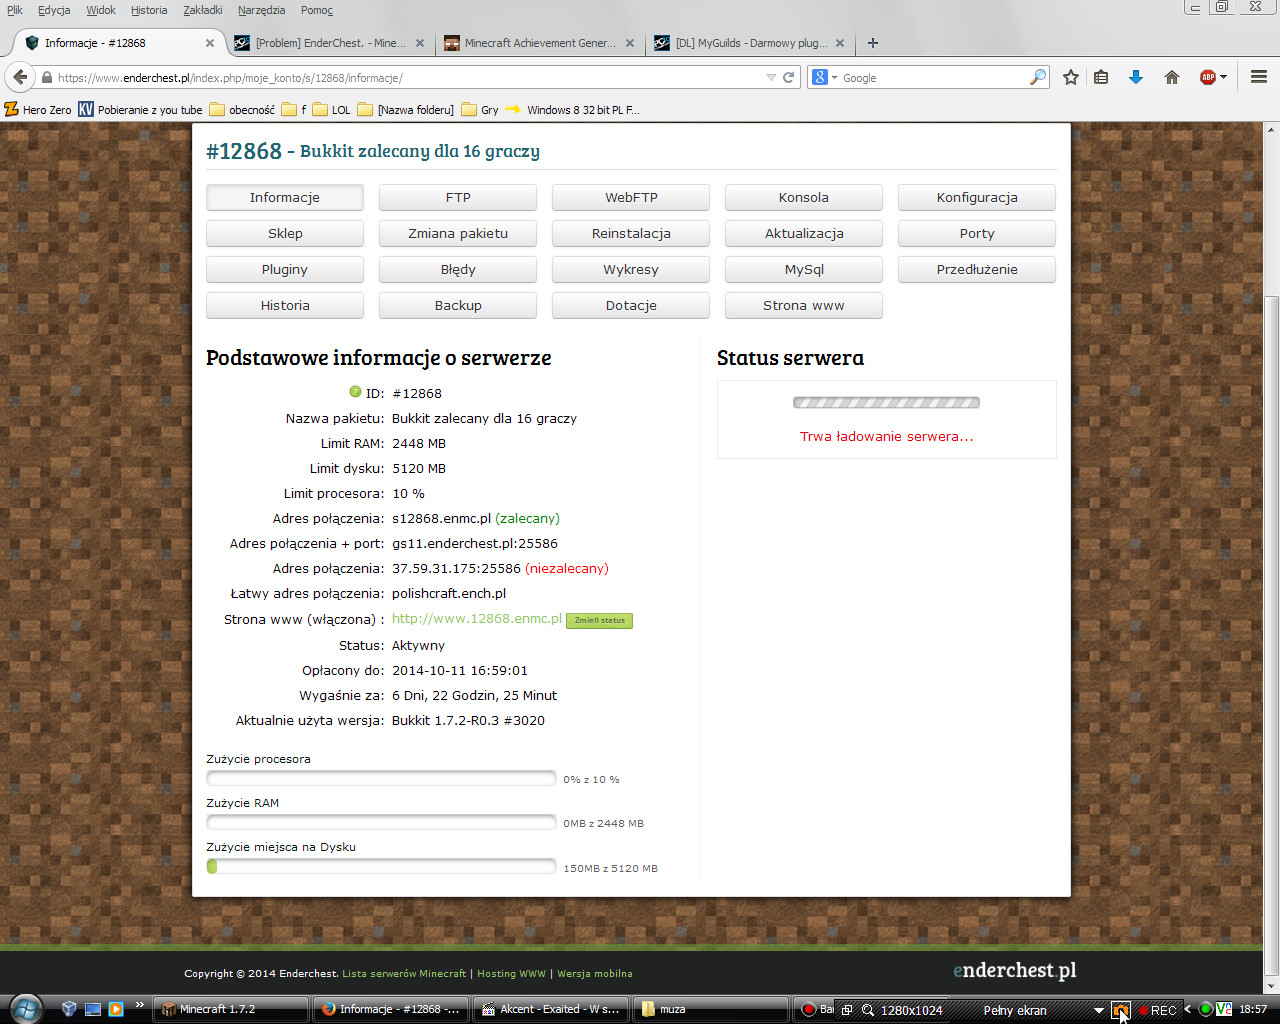Open the MySql section
Image resolution: width=1280 pixels, height=1024 pixels.
[804, 269]
